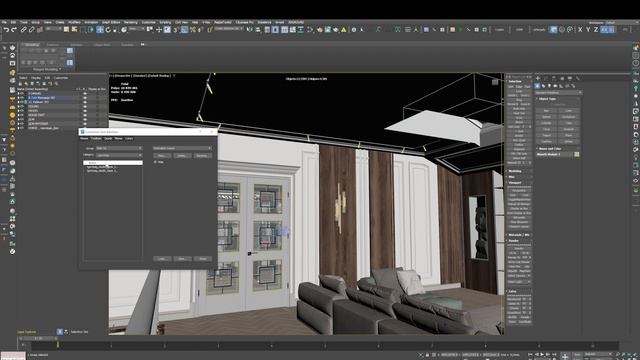Image resolution: width=640 pixels, height=360 pixels.
Task: Toggle the Hide checkbox in Customize dialog
Action: 155,162
